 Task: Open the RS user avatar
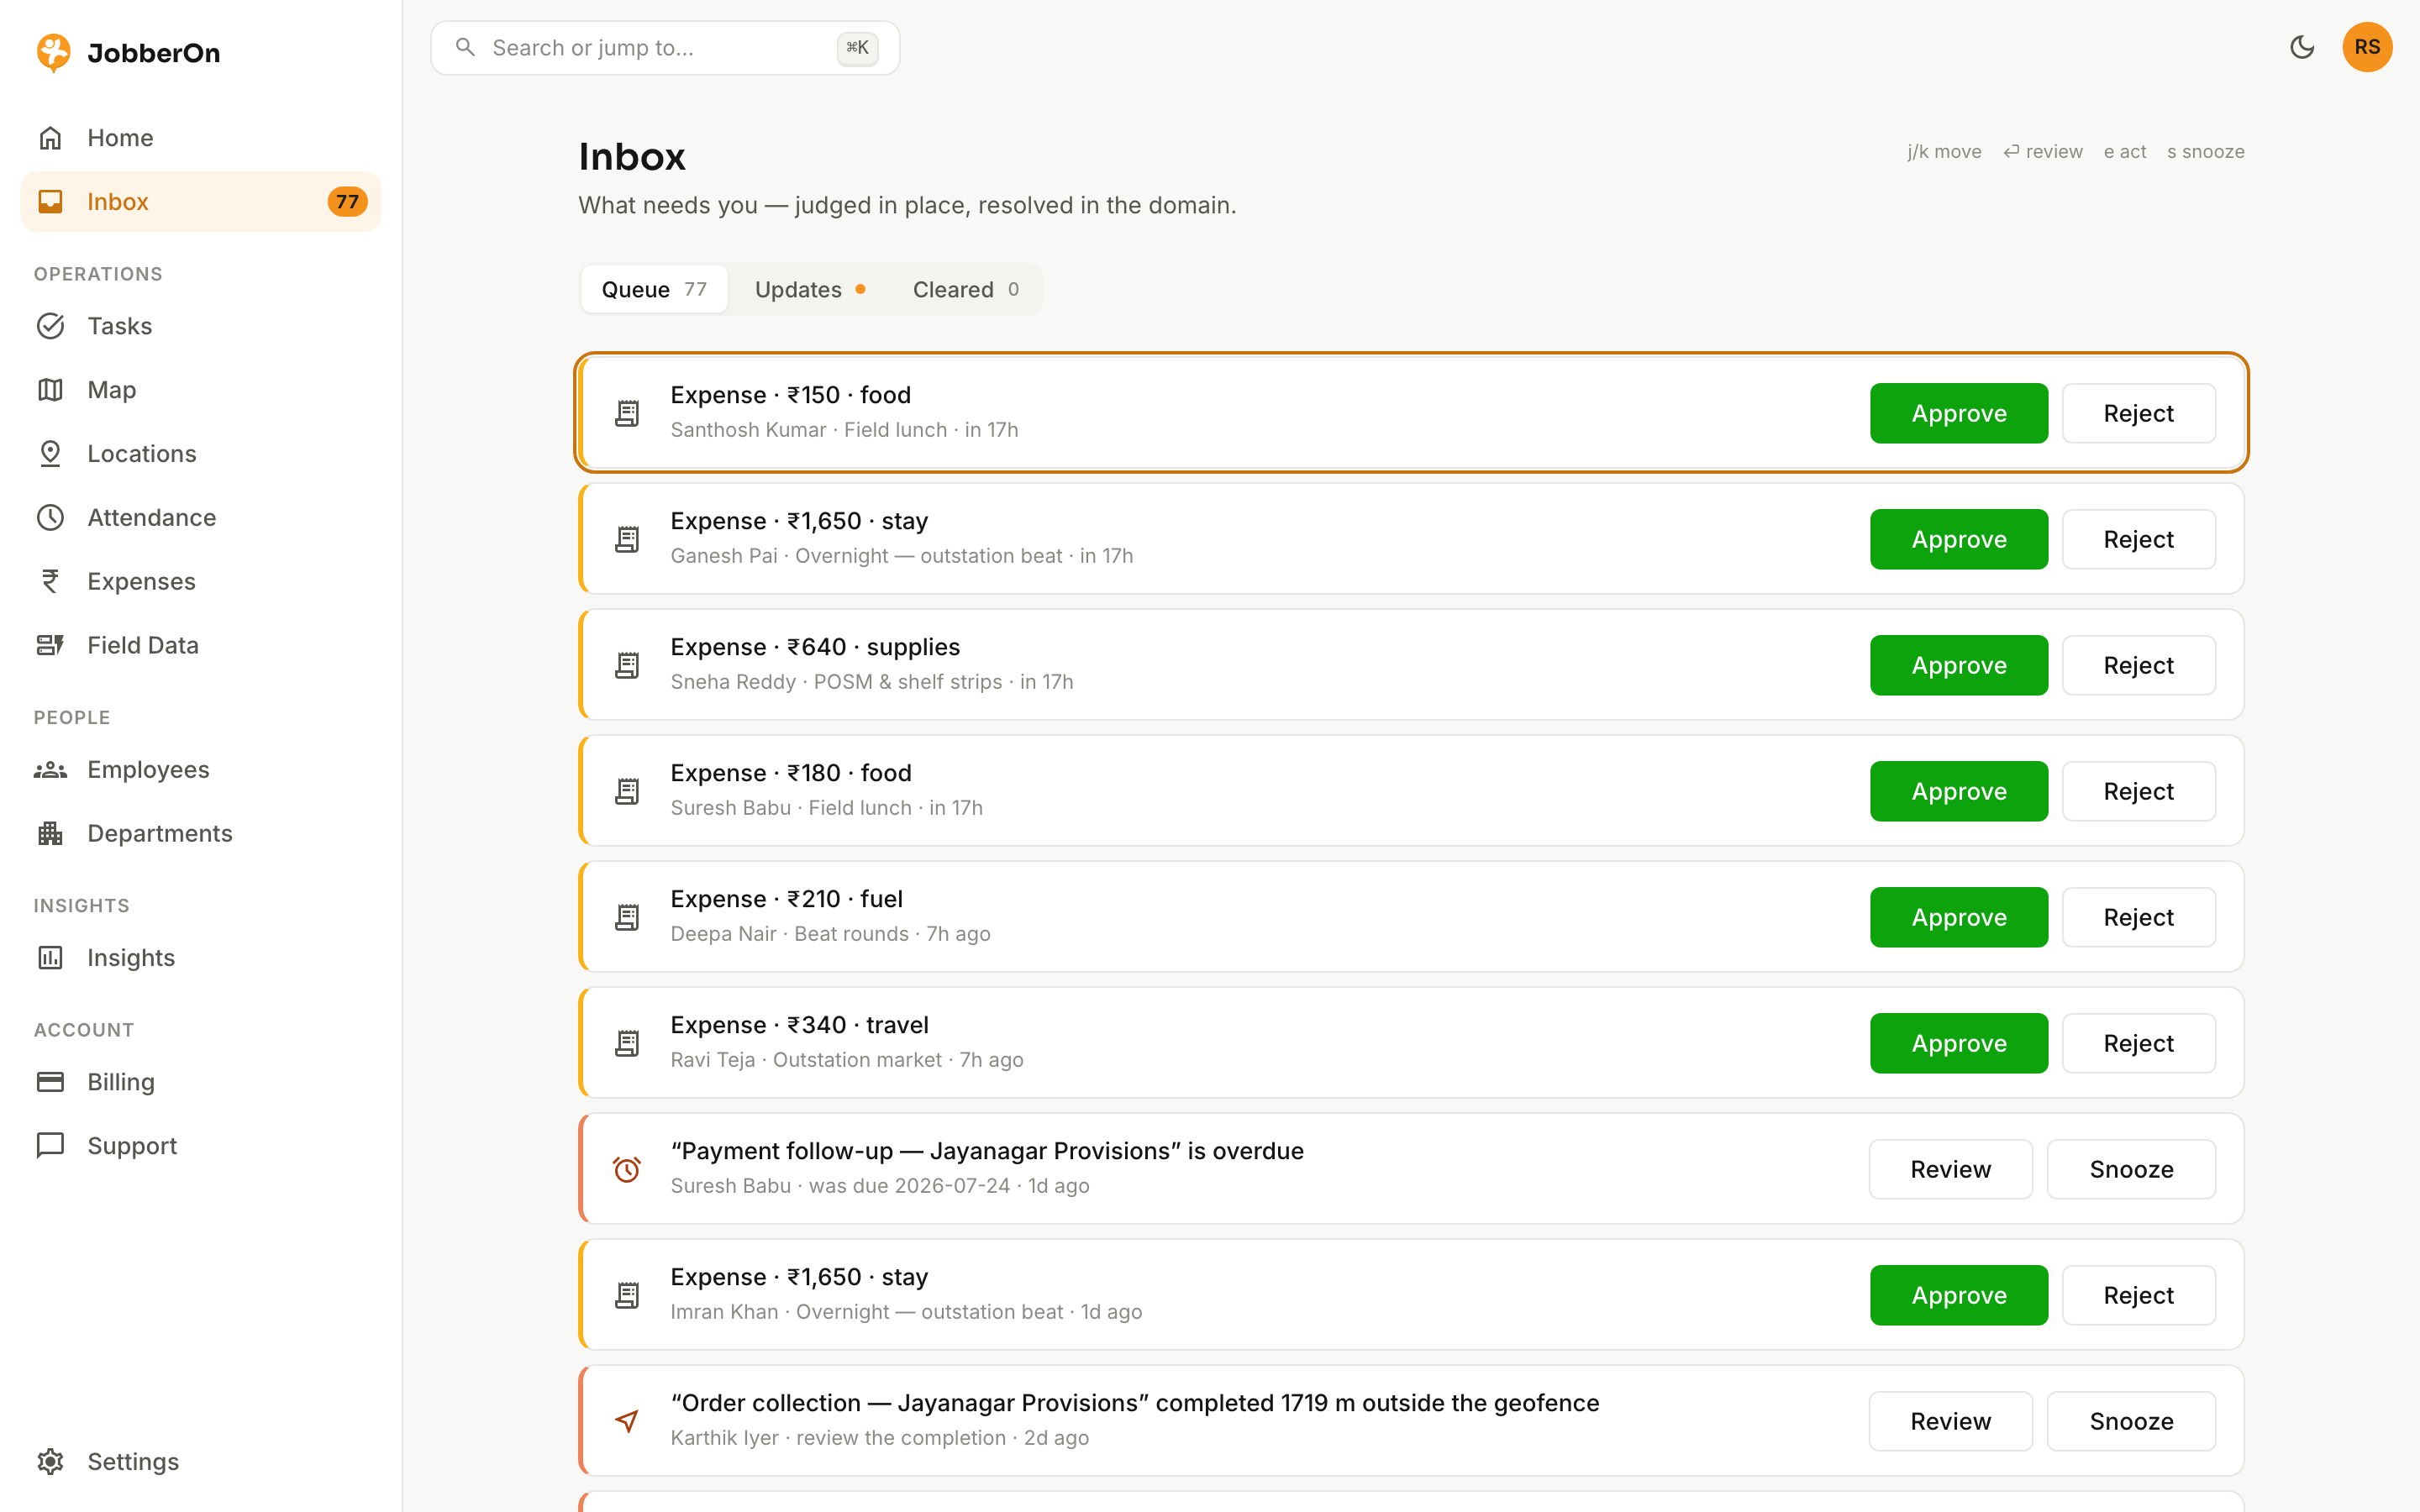[x=2367, y=47]
